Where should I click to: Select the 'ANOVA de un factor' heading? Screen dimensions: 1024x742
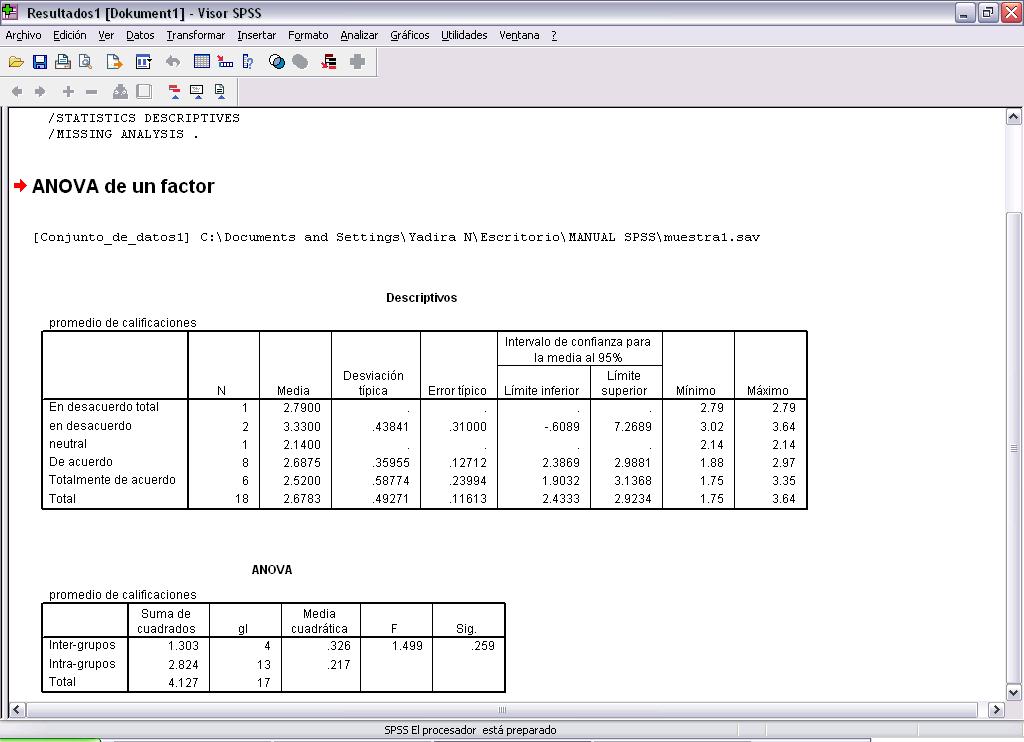click(x=123, y=186)
